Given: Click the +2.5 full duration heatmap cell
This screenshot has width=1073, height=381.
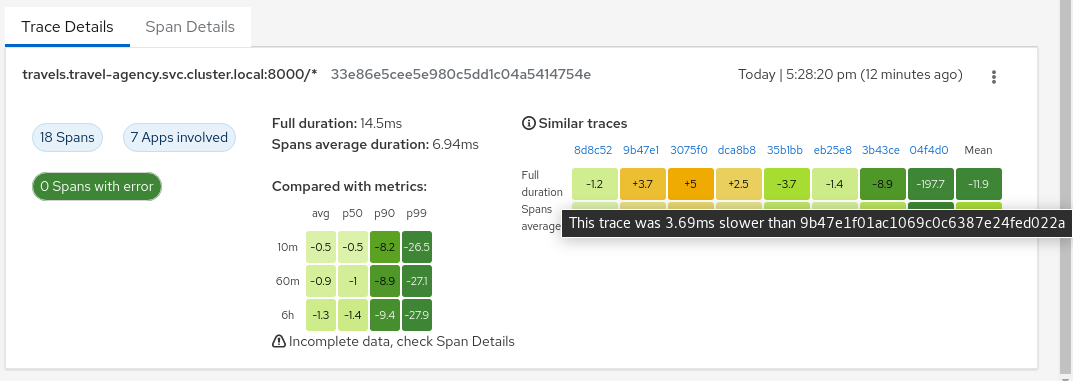Looking at the screenshot, I should pyautogui.click(x=739, y=184).
